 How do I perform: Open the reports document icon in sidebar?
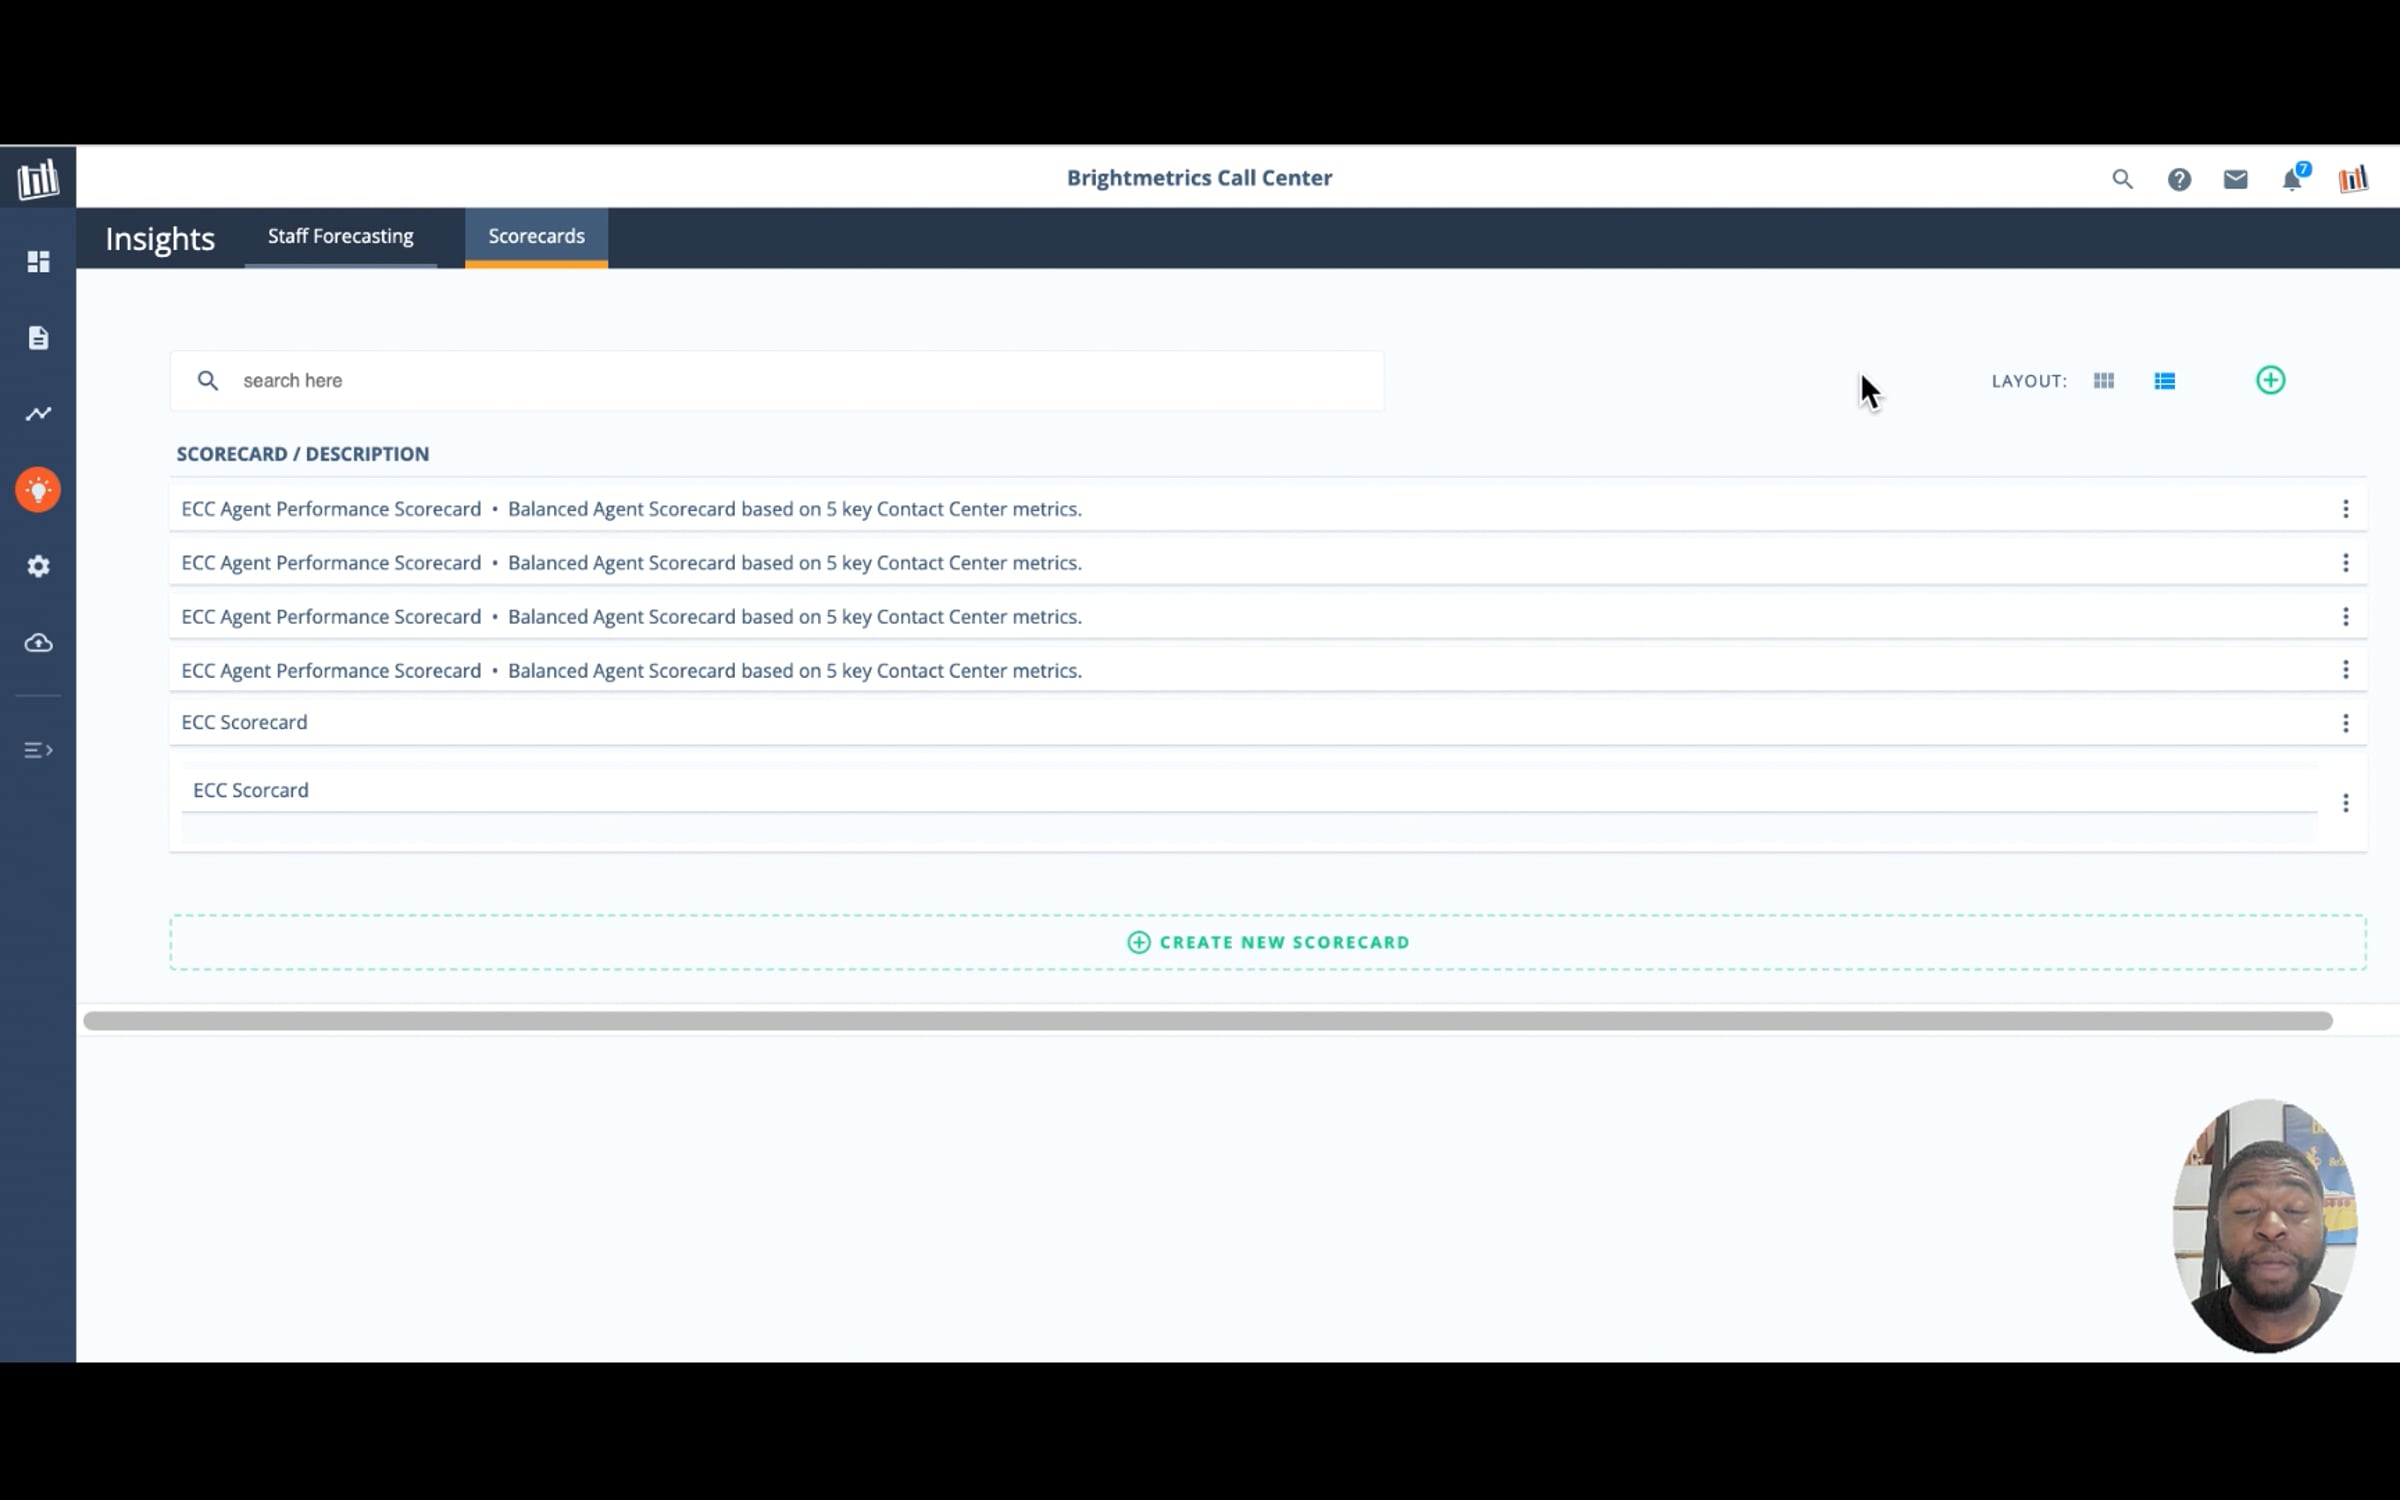pos(38,338)
